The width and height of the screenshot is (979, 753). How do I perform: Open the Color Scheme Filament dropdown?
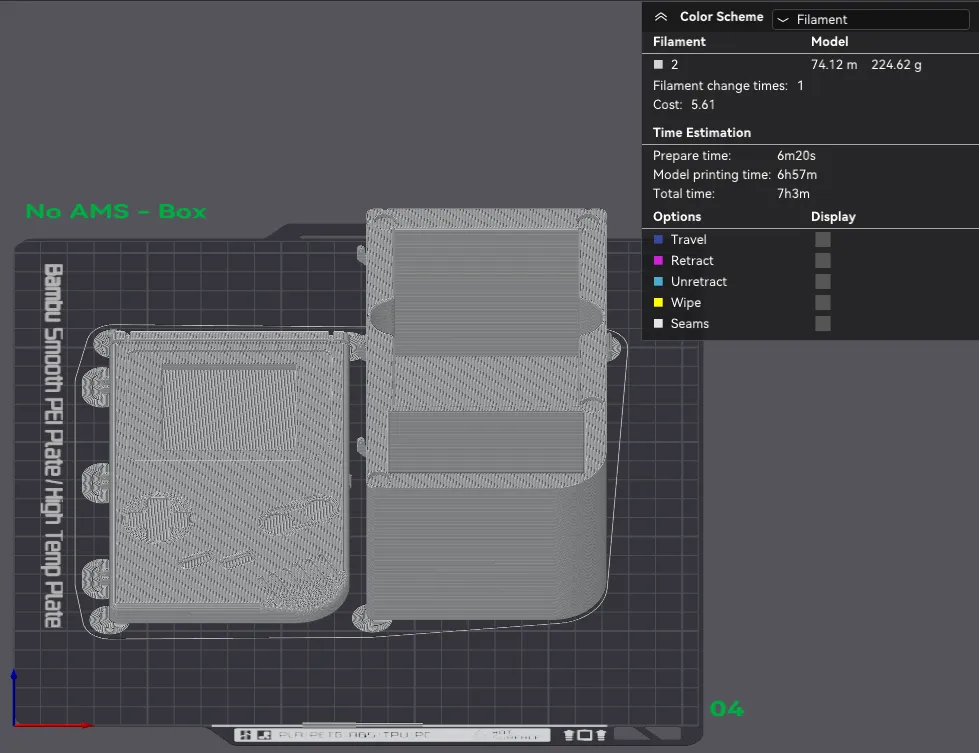[870, 19]
